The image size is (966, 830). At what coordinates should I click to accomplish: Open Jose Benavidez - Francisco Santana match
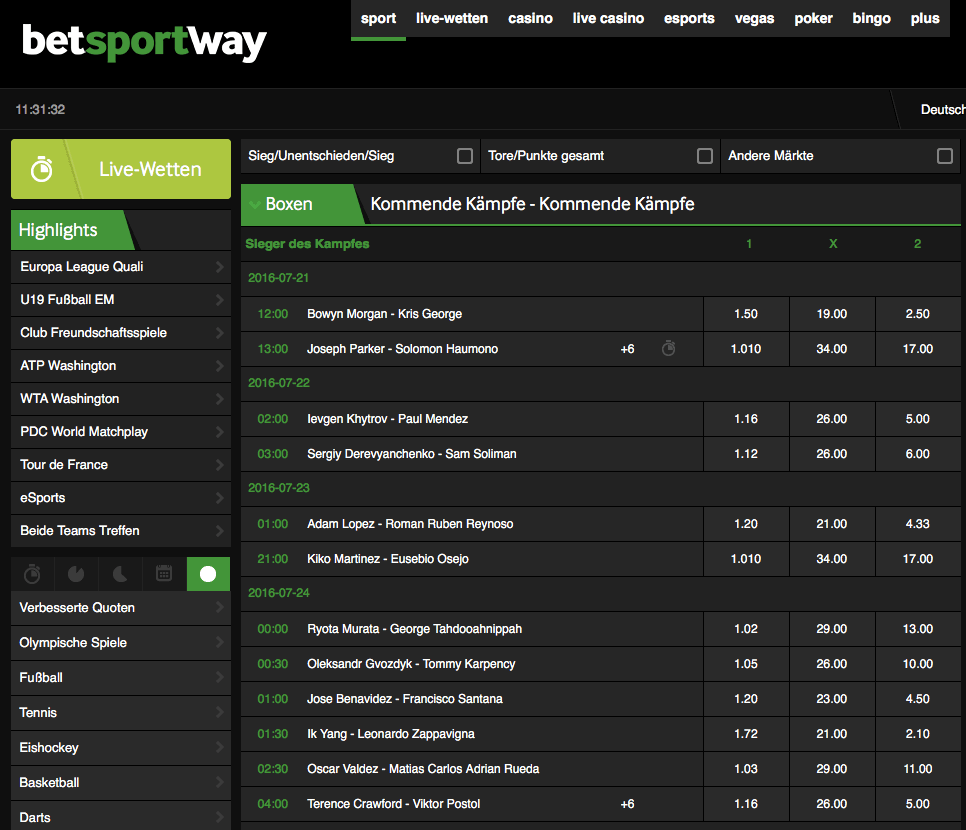(405, 699)
